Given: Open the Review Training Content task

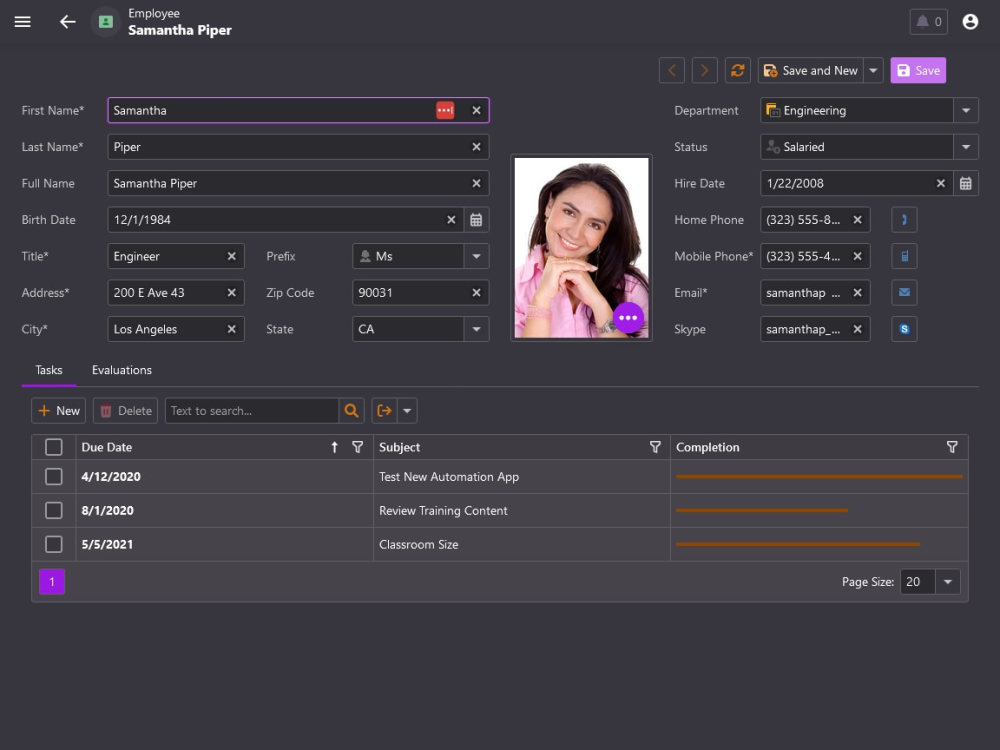Looking at the screenshot, I should [443, 510].
